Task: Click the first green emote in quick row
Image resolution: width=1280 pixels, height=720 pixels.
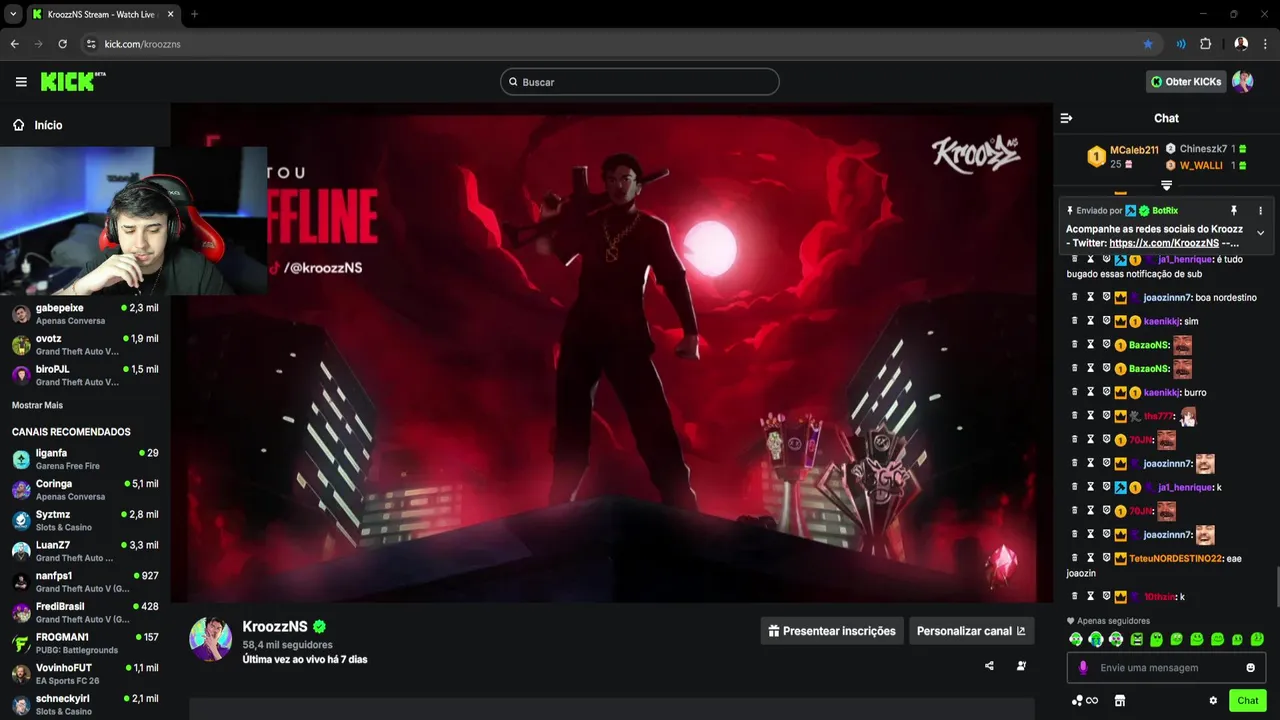Action: pos(1076,639)
